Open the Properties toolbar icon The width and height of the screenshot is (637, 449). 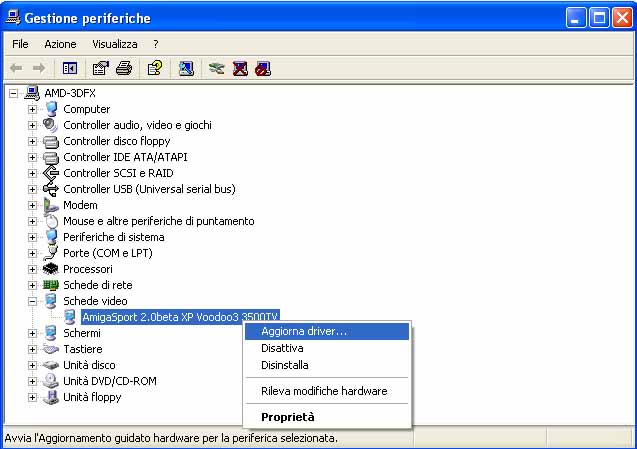[x=101, y=68]
